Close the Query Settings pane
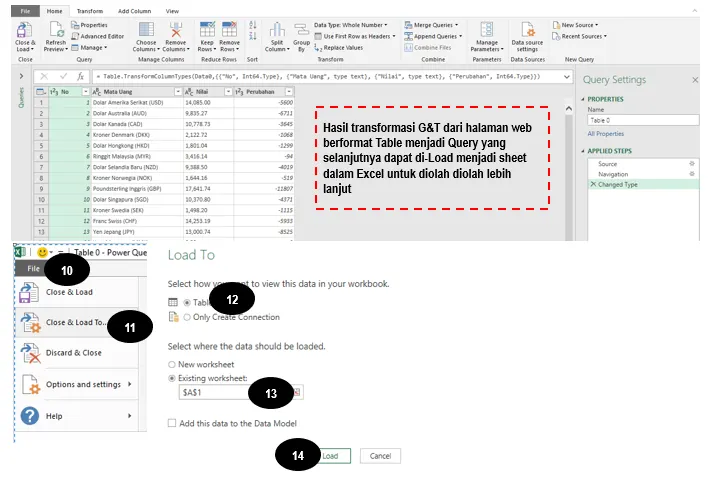The height and width of the screenshot is (477, 710). (695, 80)
